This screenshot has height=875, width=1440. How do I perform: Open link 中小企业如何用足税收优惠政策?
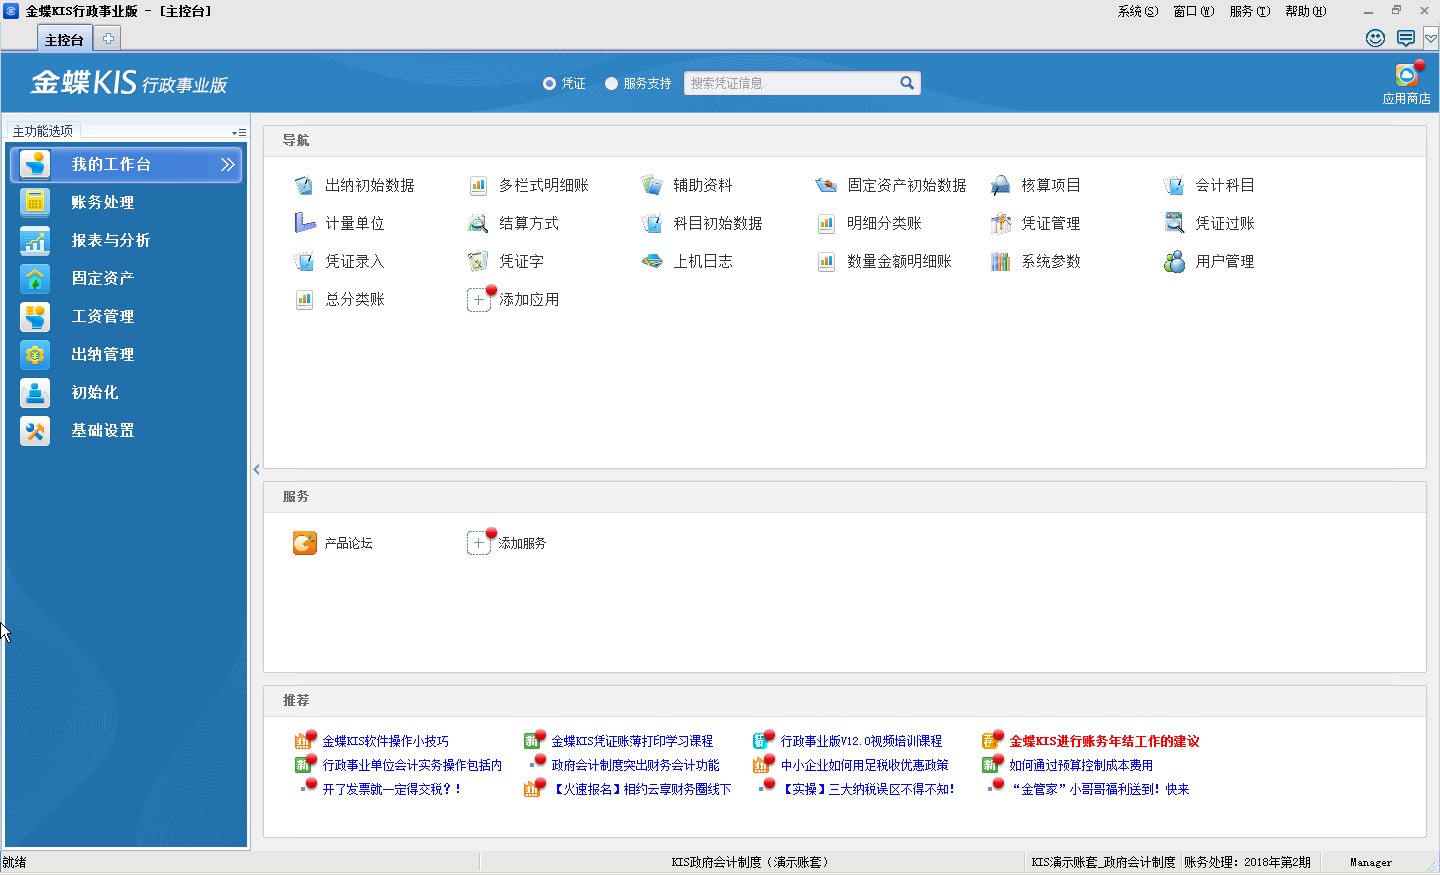pyautogui.click(x=864, y=765)
